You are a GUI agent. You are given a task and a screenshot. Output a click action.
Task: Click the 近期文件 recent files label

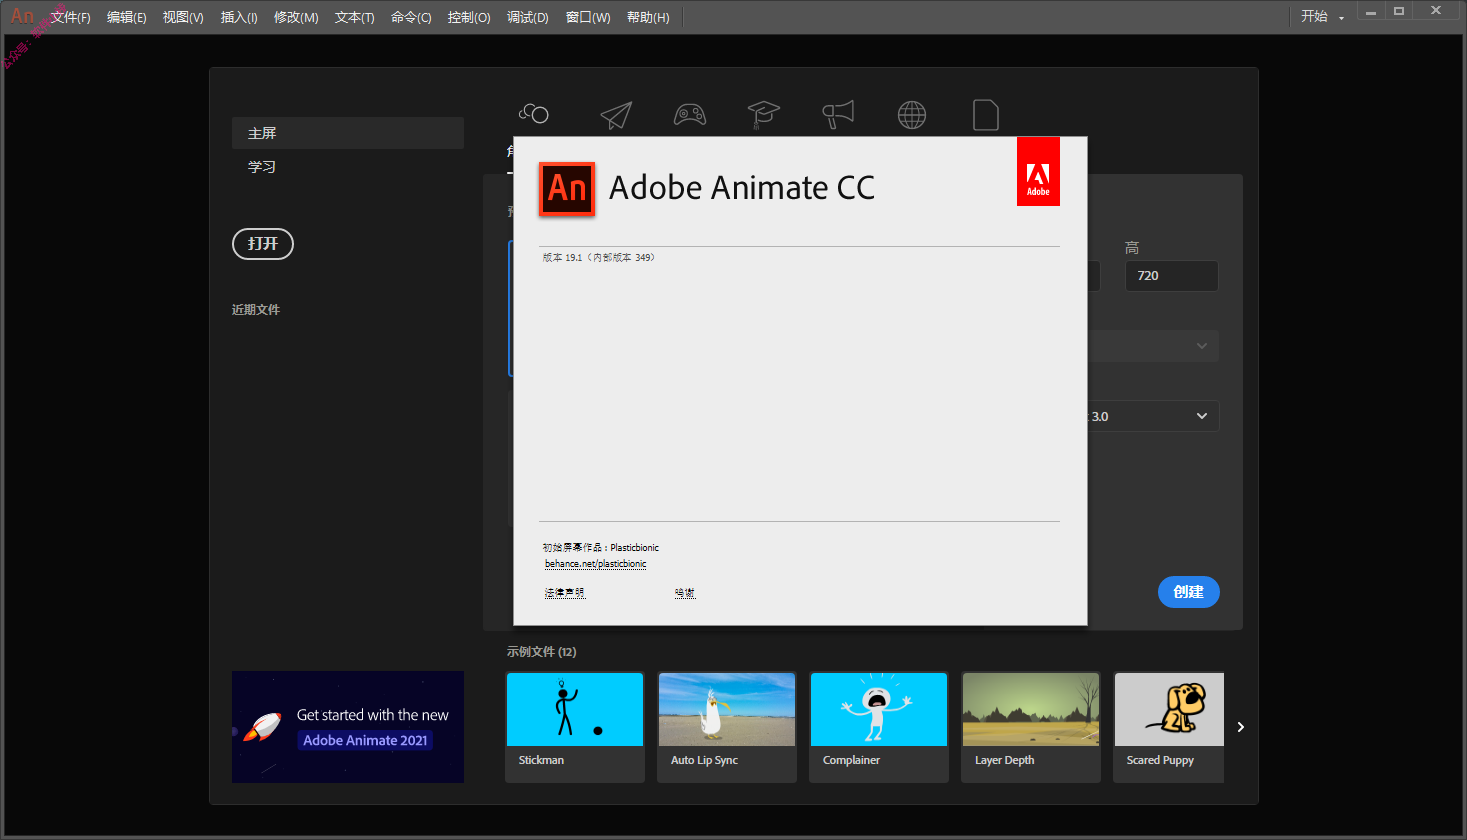point(256,310)
